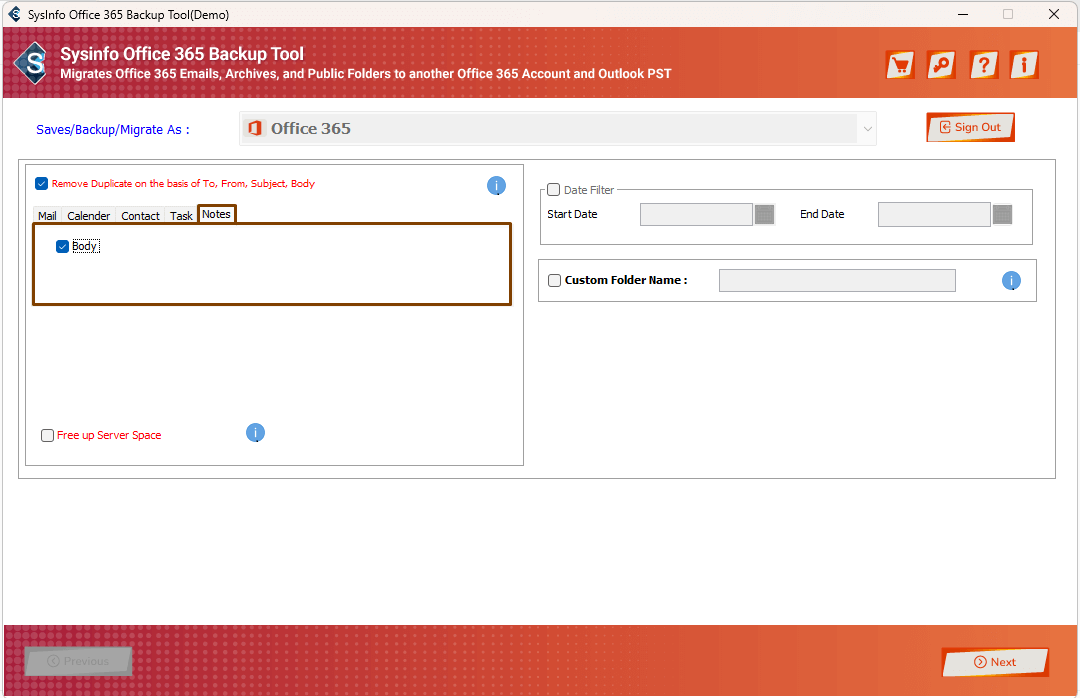Enable the Free up Server Space checkbox
This screenshot has height=698, width=1080.
(48, 436)
